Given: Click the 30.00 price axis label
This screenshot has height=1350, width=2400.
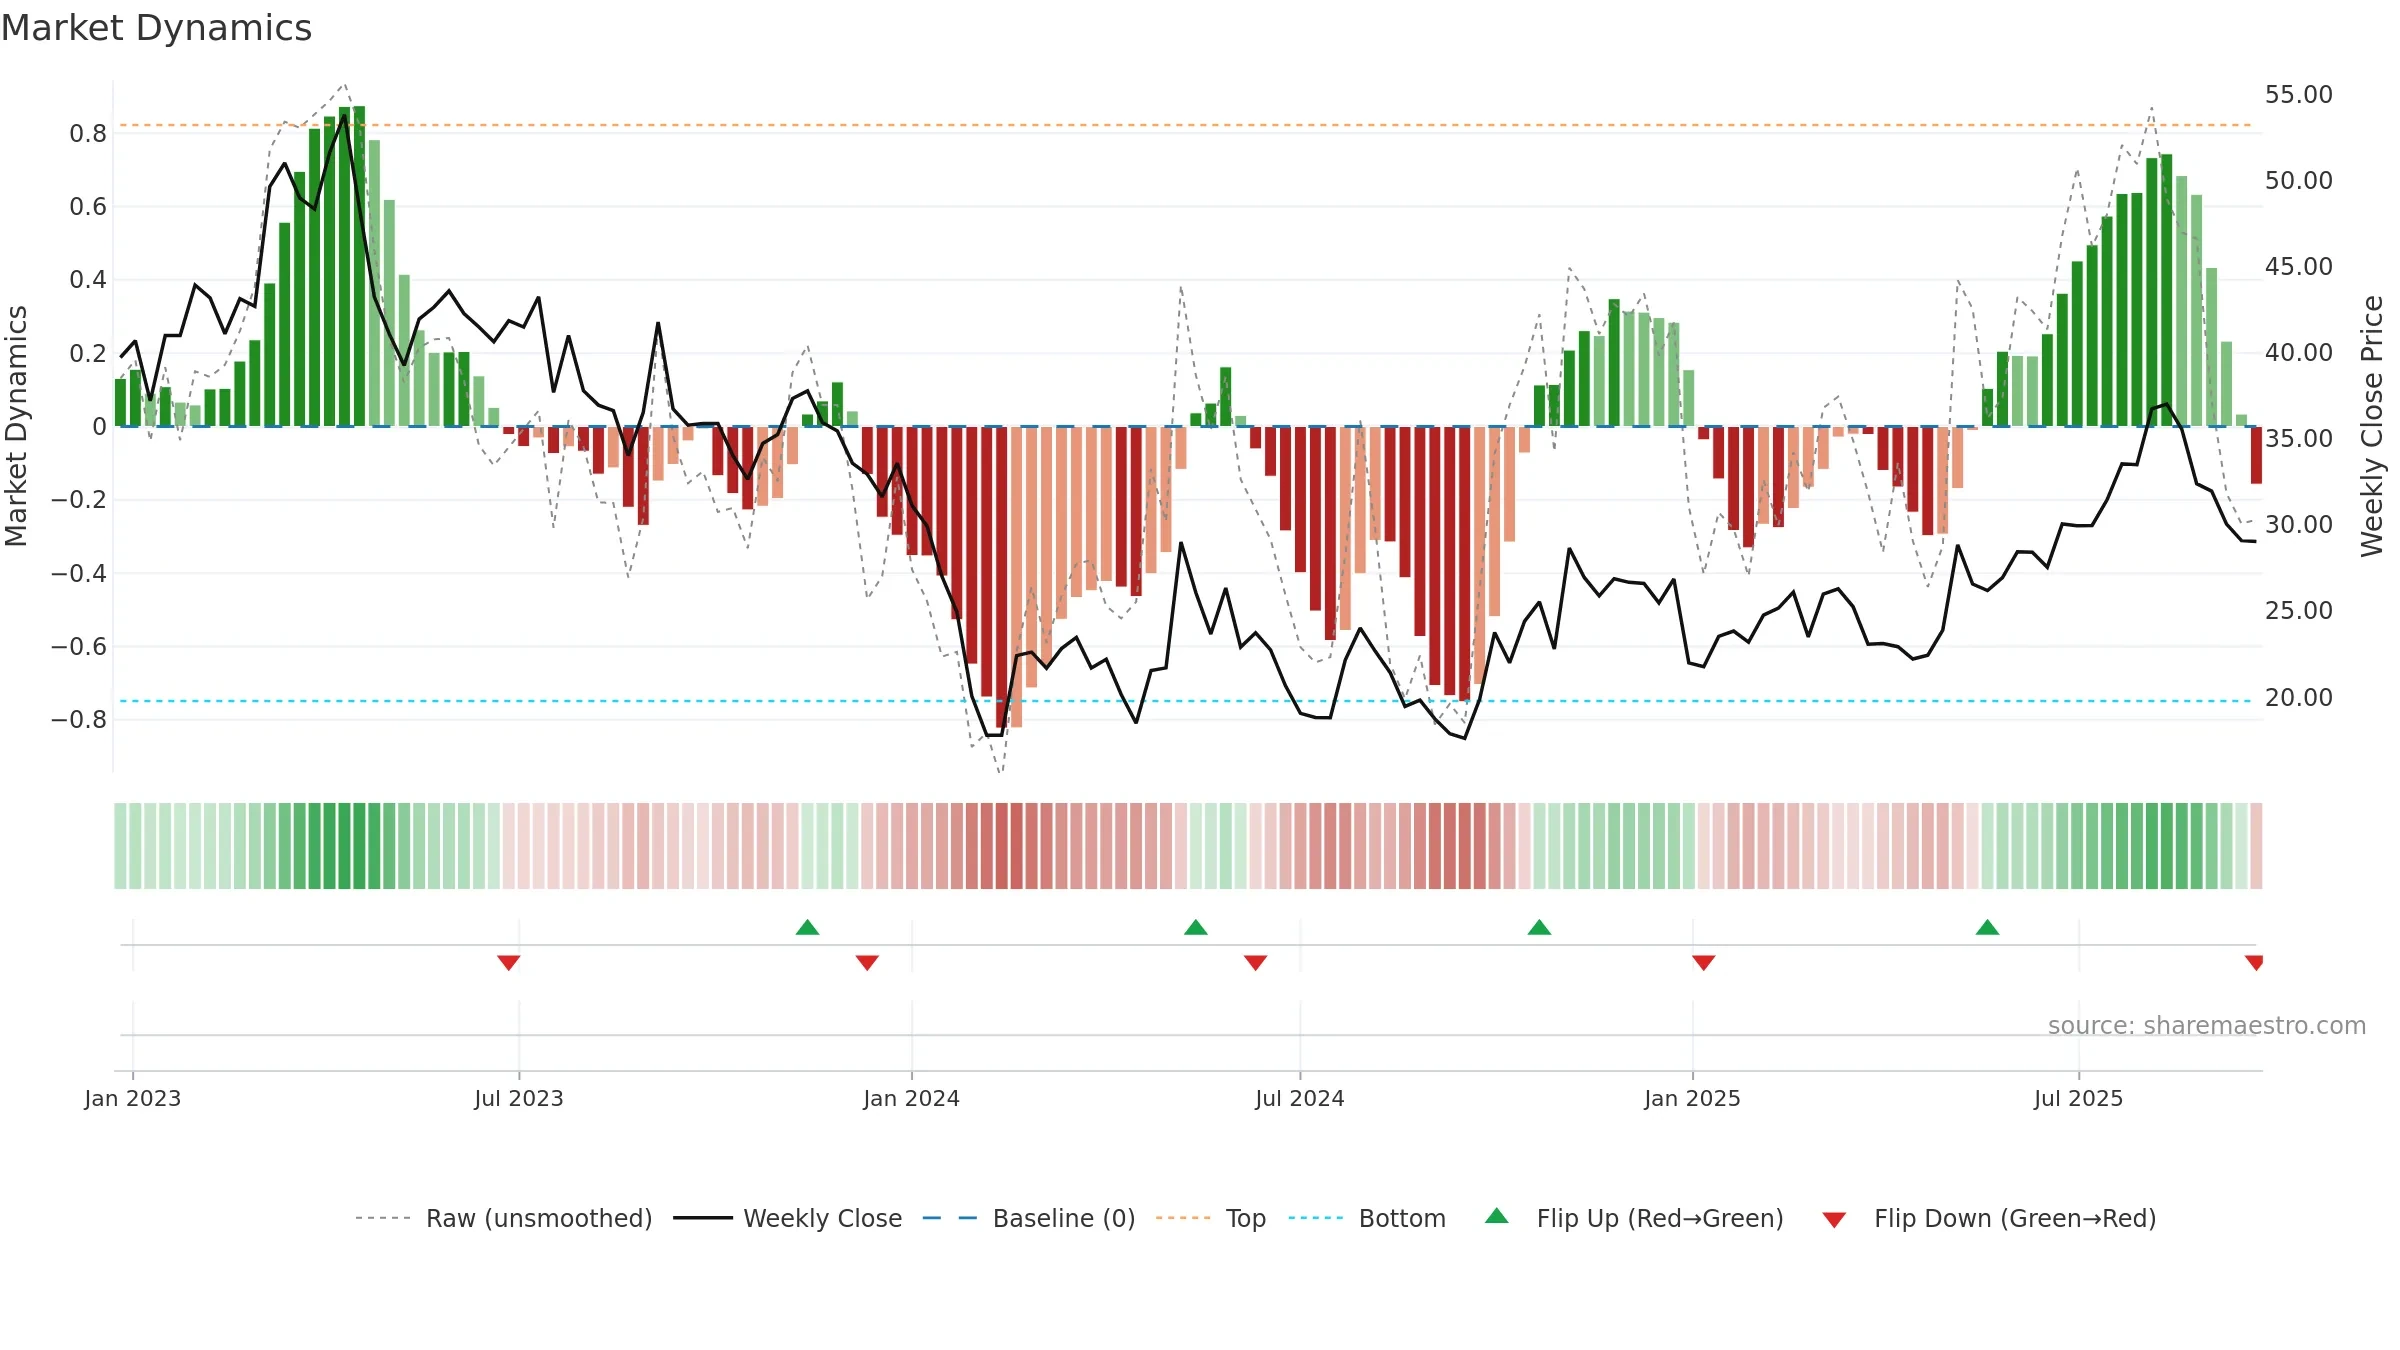Looking at the screenshot, I should tap(2298, 524).
